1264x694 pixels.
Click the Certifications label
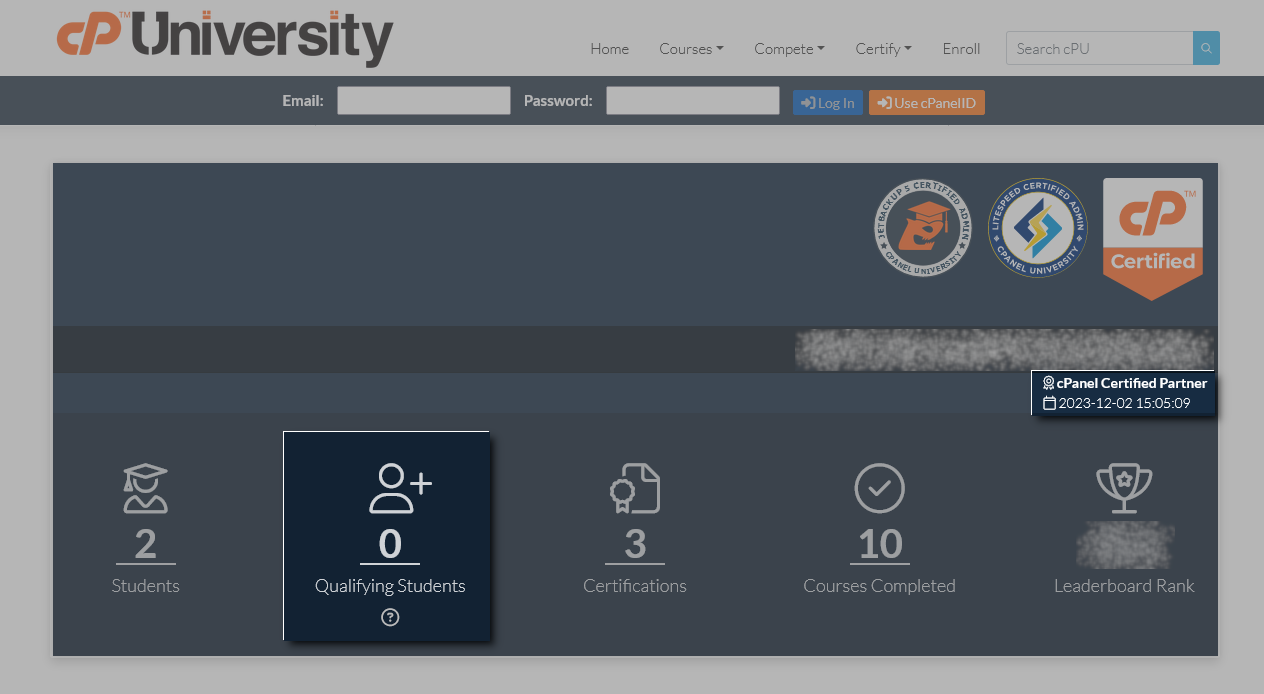[x=635, y=586]
